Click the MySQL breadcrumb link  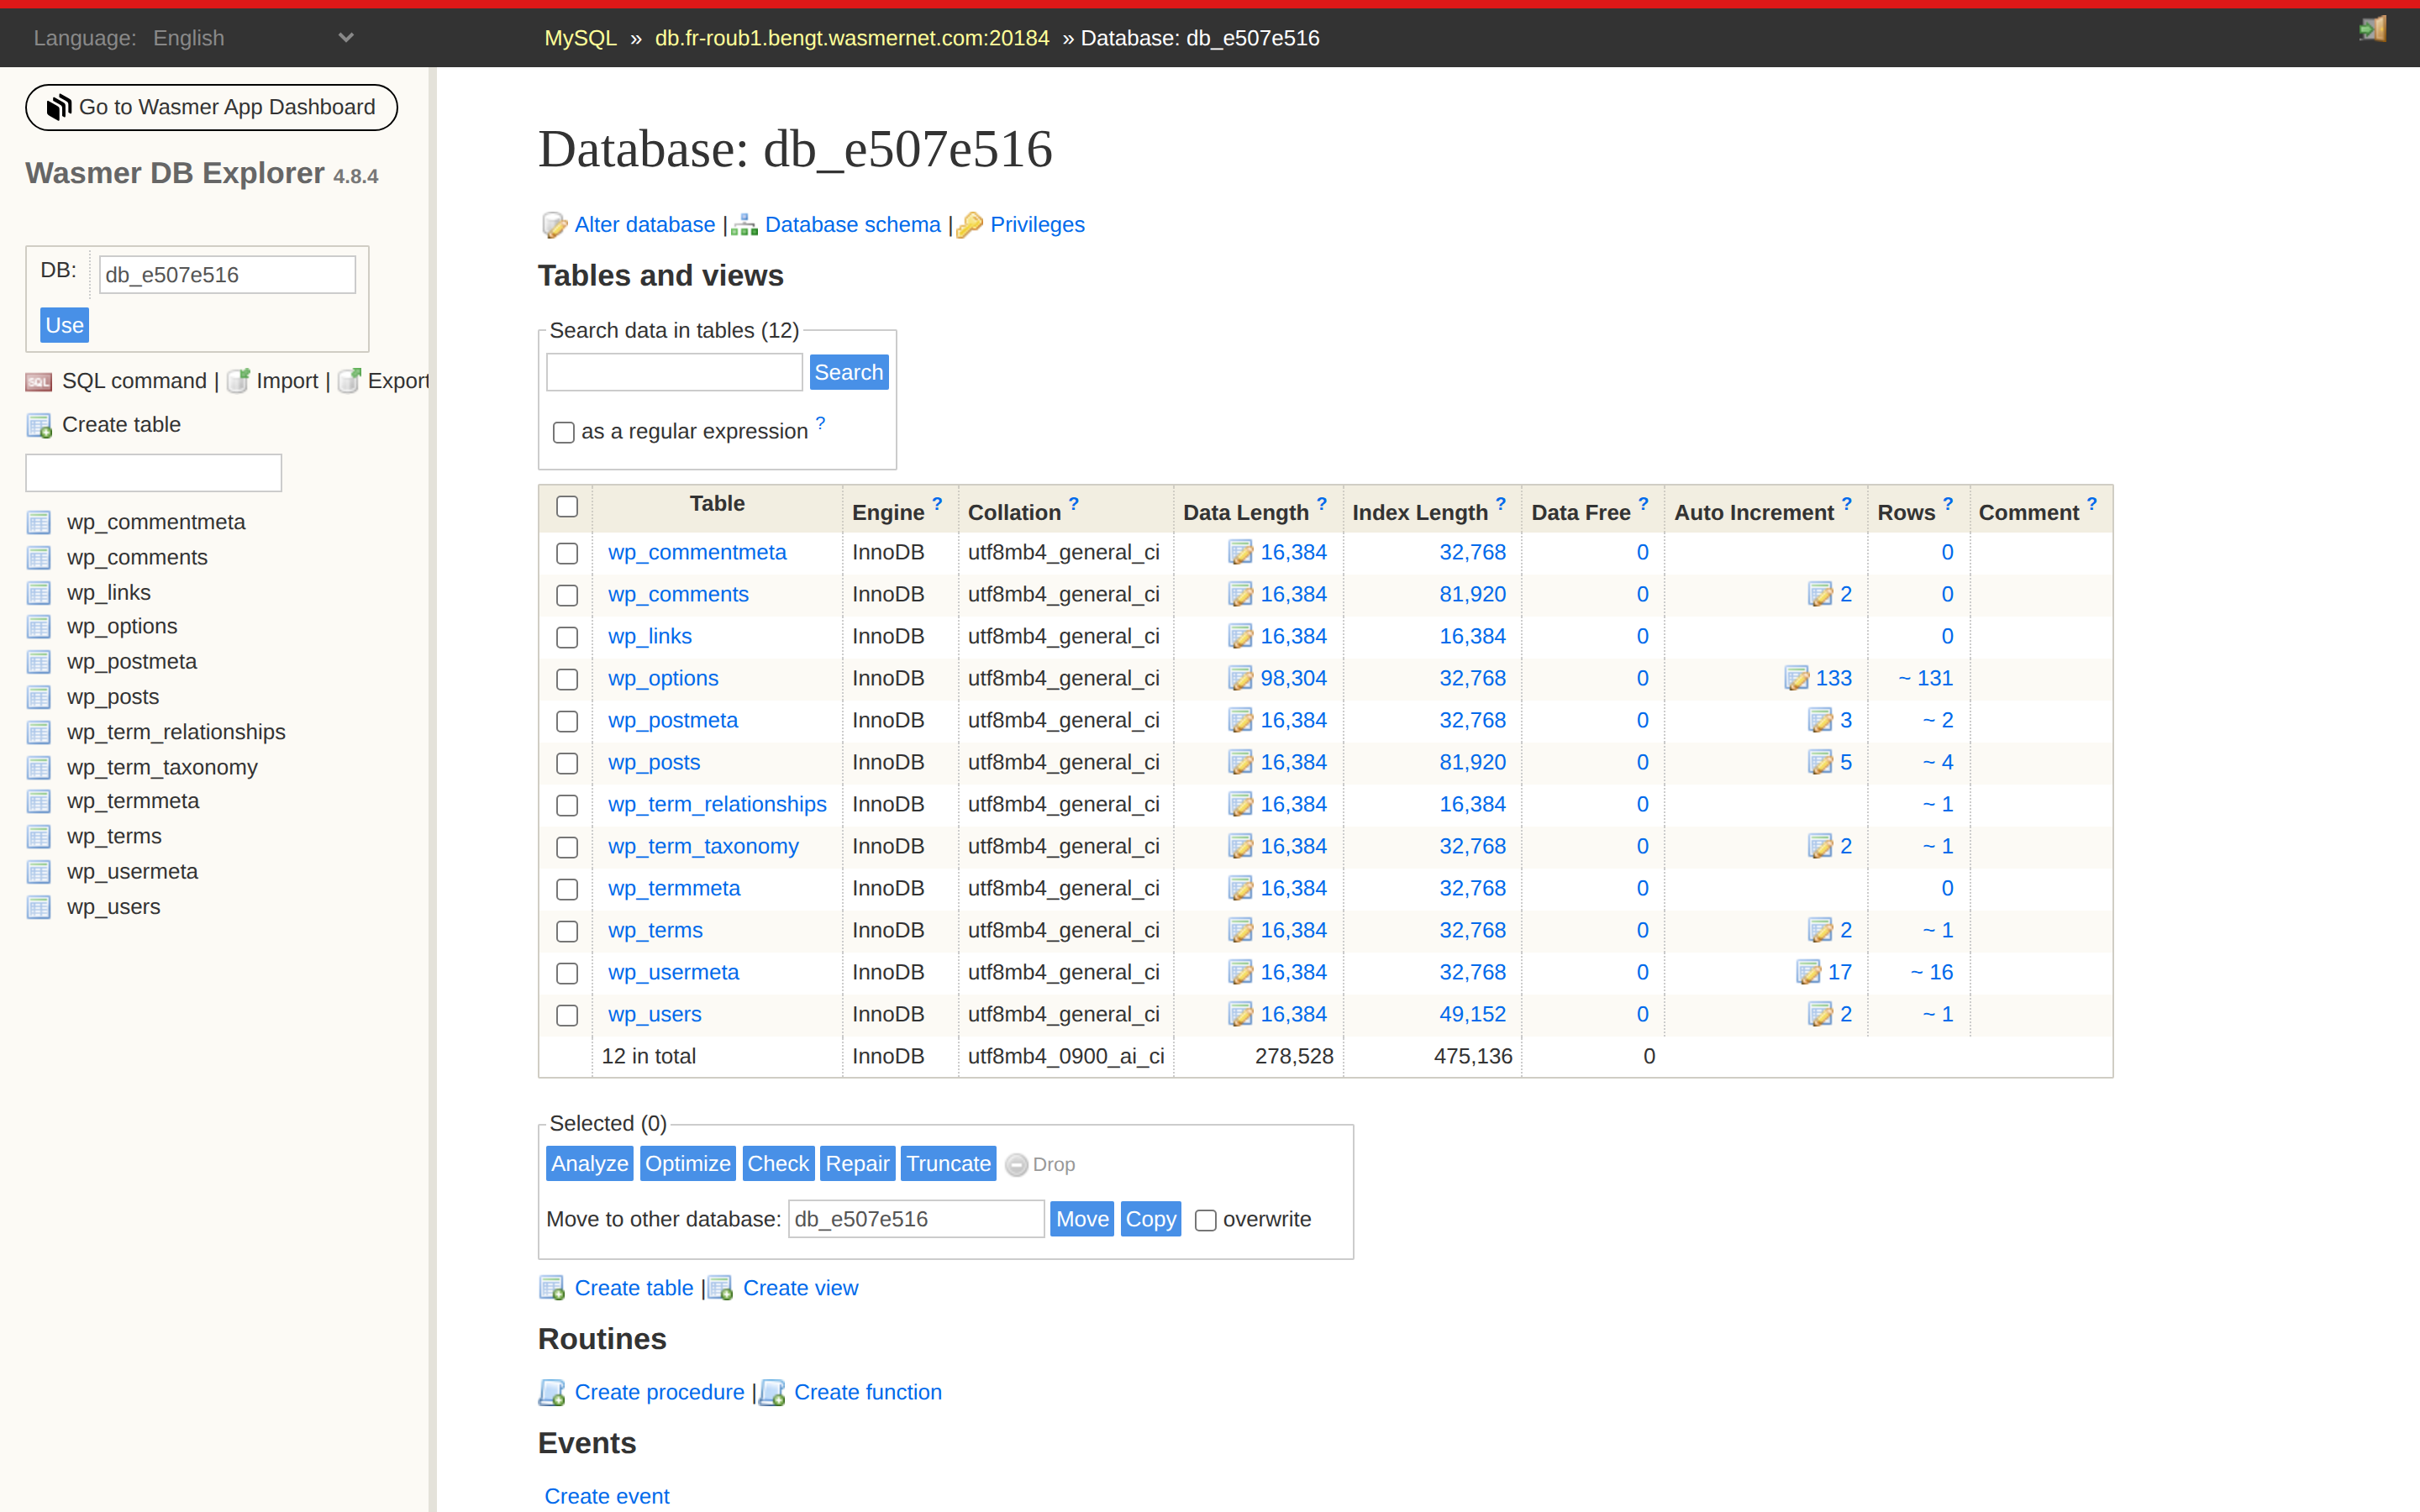point(580,38)
